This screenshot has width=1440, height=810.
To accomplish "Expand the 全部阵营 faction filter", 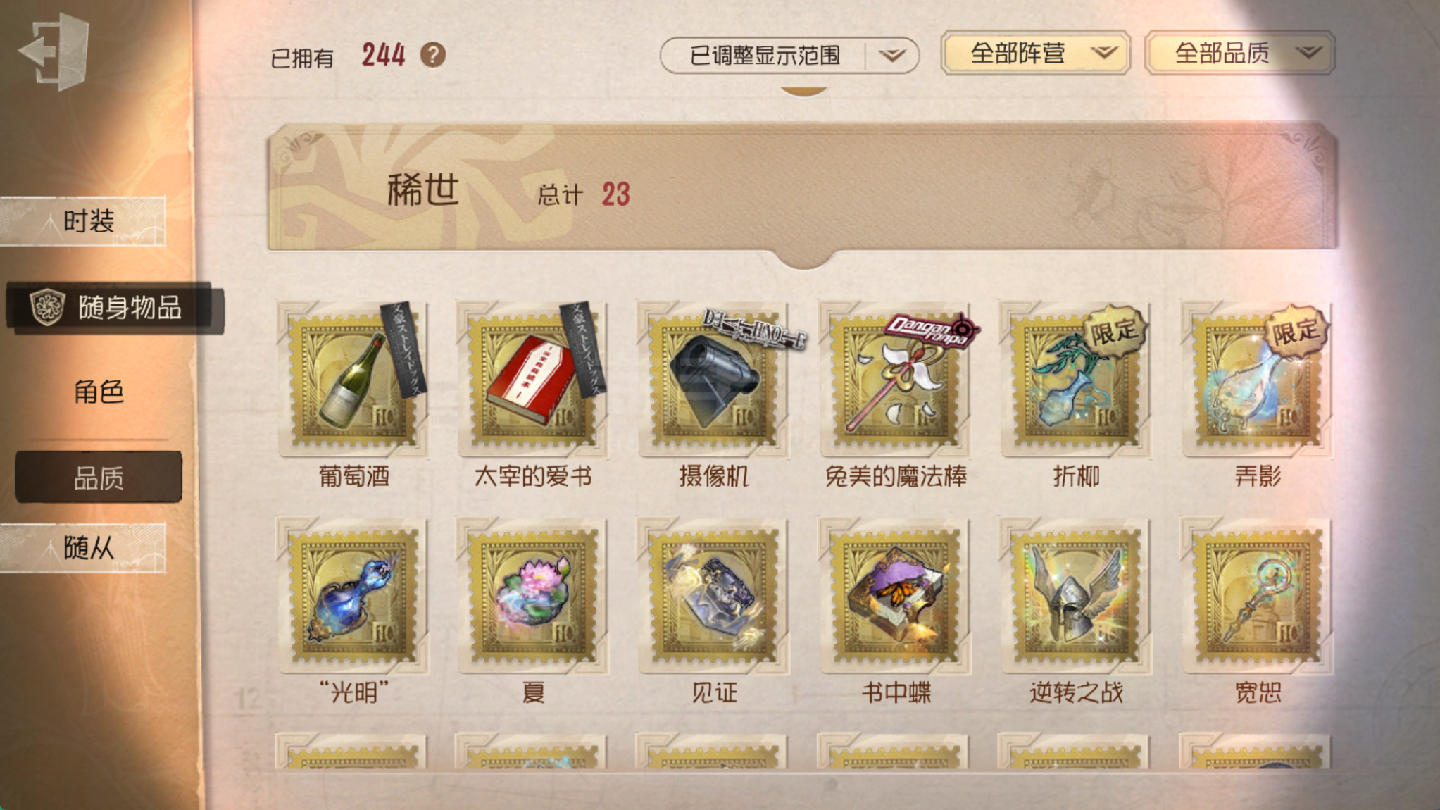I will (x=1036, y=53).
